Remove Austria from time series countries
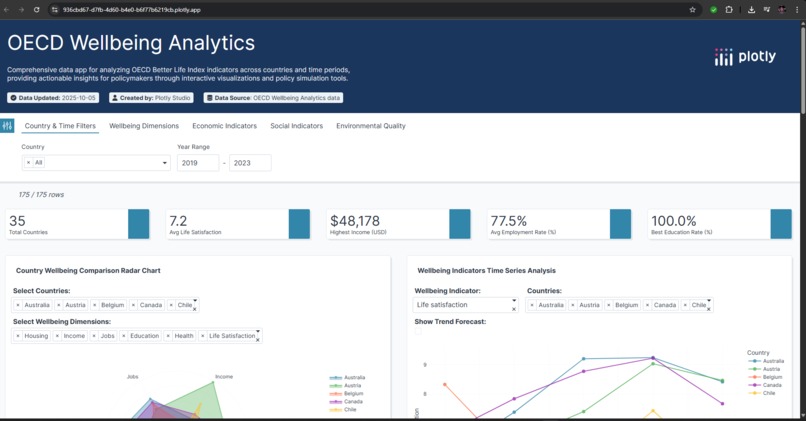Image resolution: width=806 pixels, height=421 pixels. 573,305
